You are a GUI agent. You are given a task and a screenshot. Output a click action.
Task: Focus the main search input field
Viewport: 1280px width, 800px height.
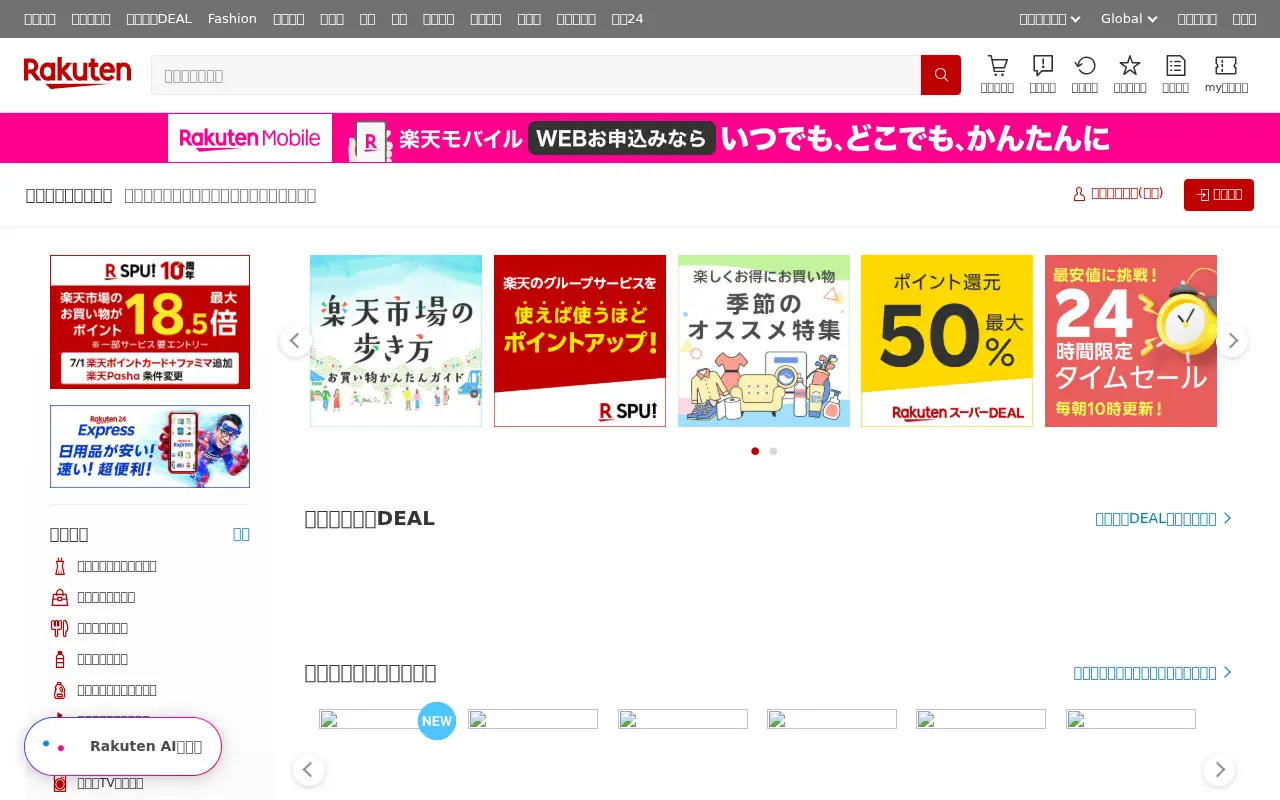[x=536, y=75]
